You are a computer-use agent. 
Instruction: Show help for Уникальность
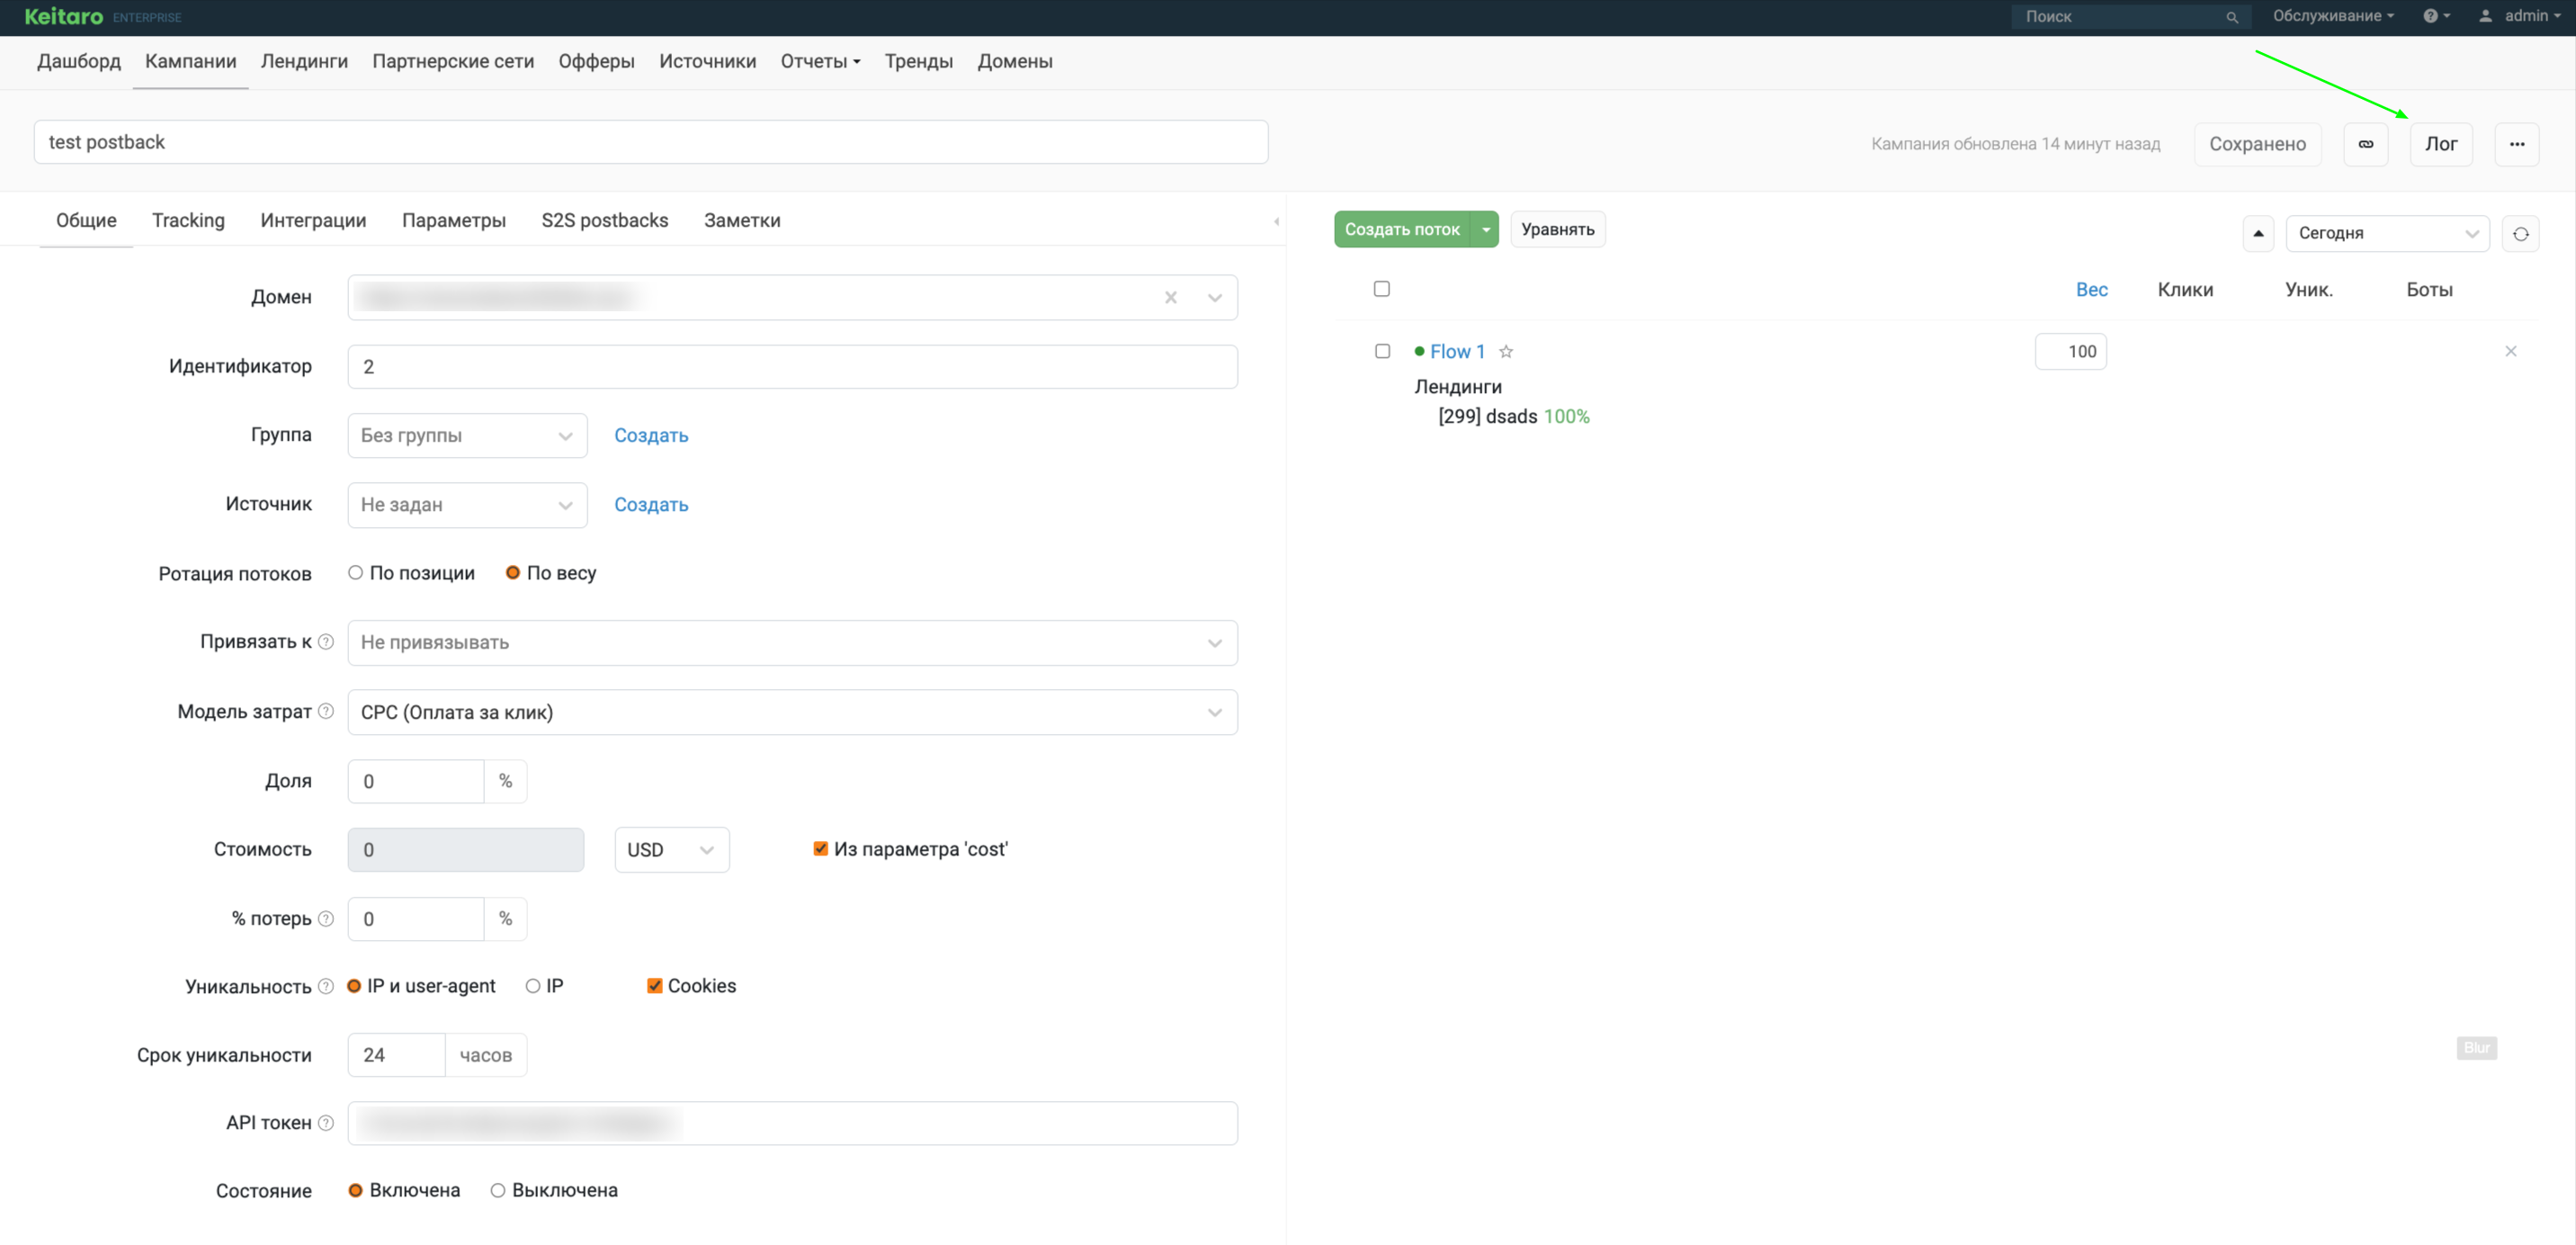[326, 986]
